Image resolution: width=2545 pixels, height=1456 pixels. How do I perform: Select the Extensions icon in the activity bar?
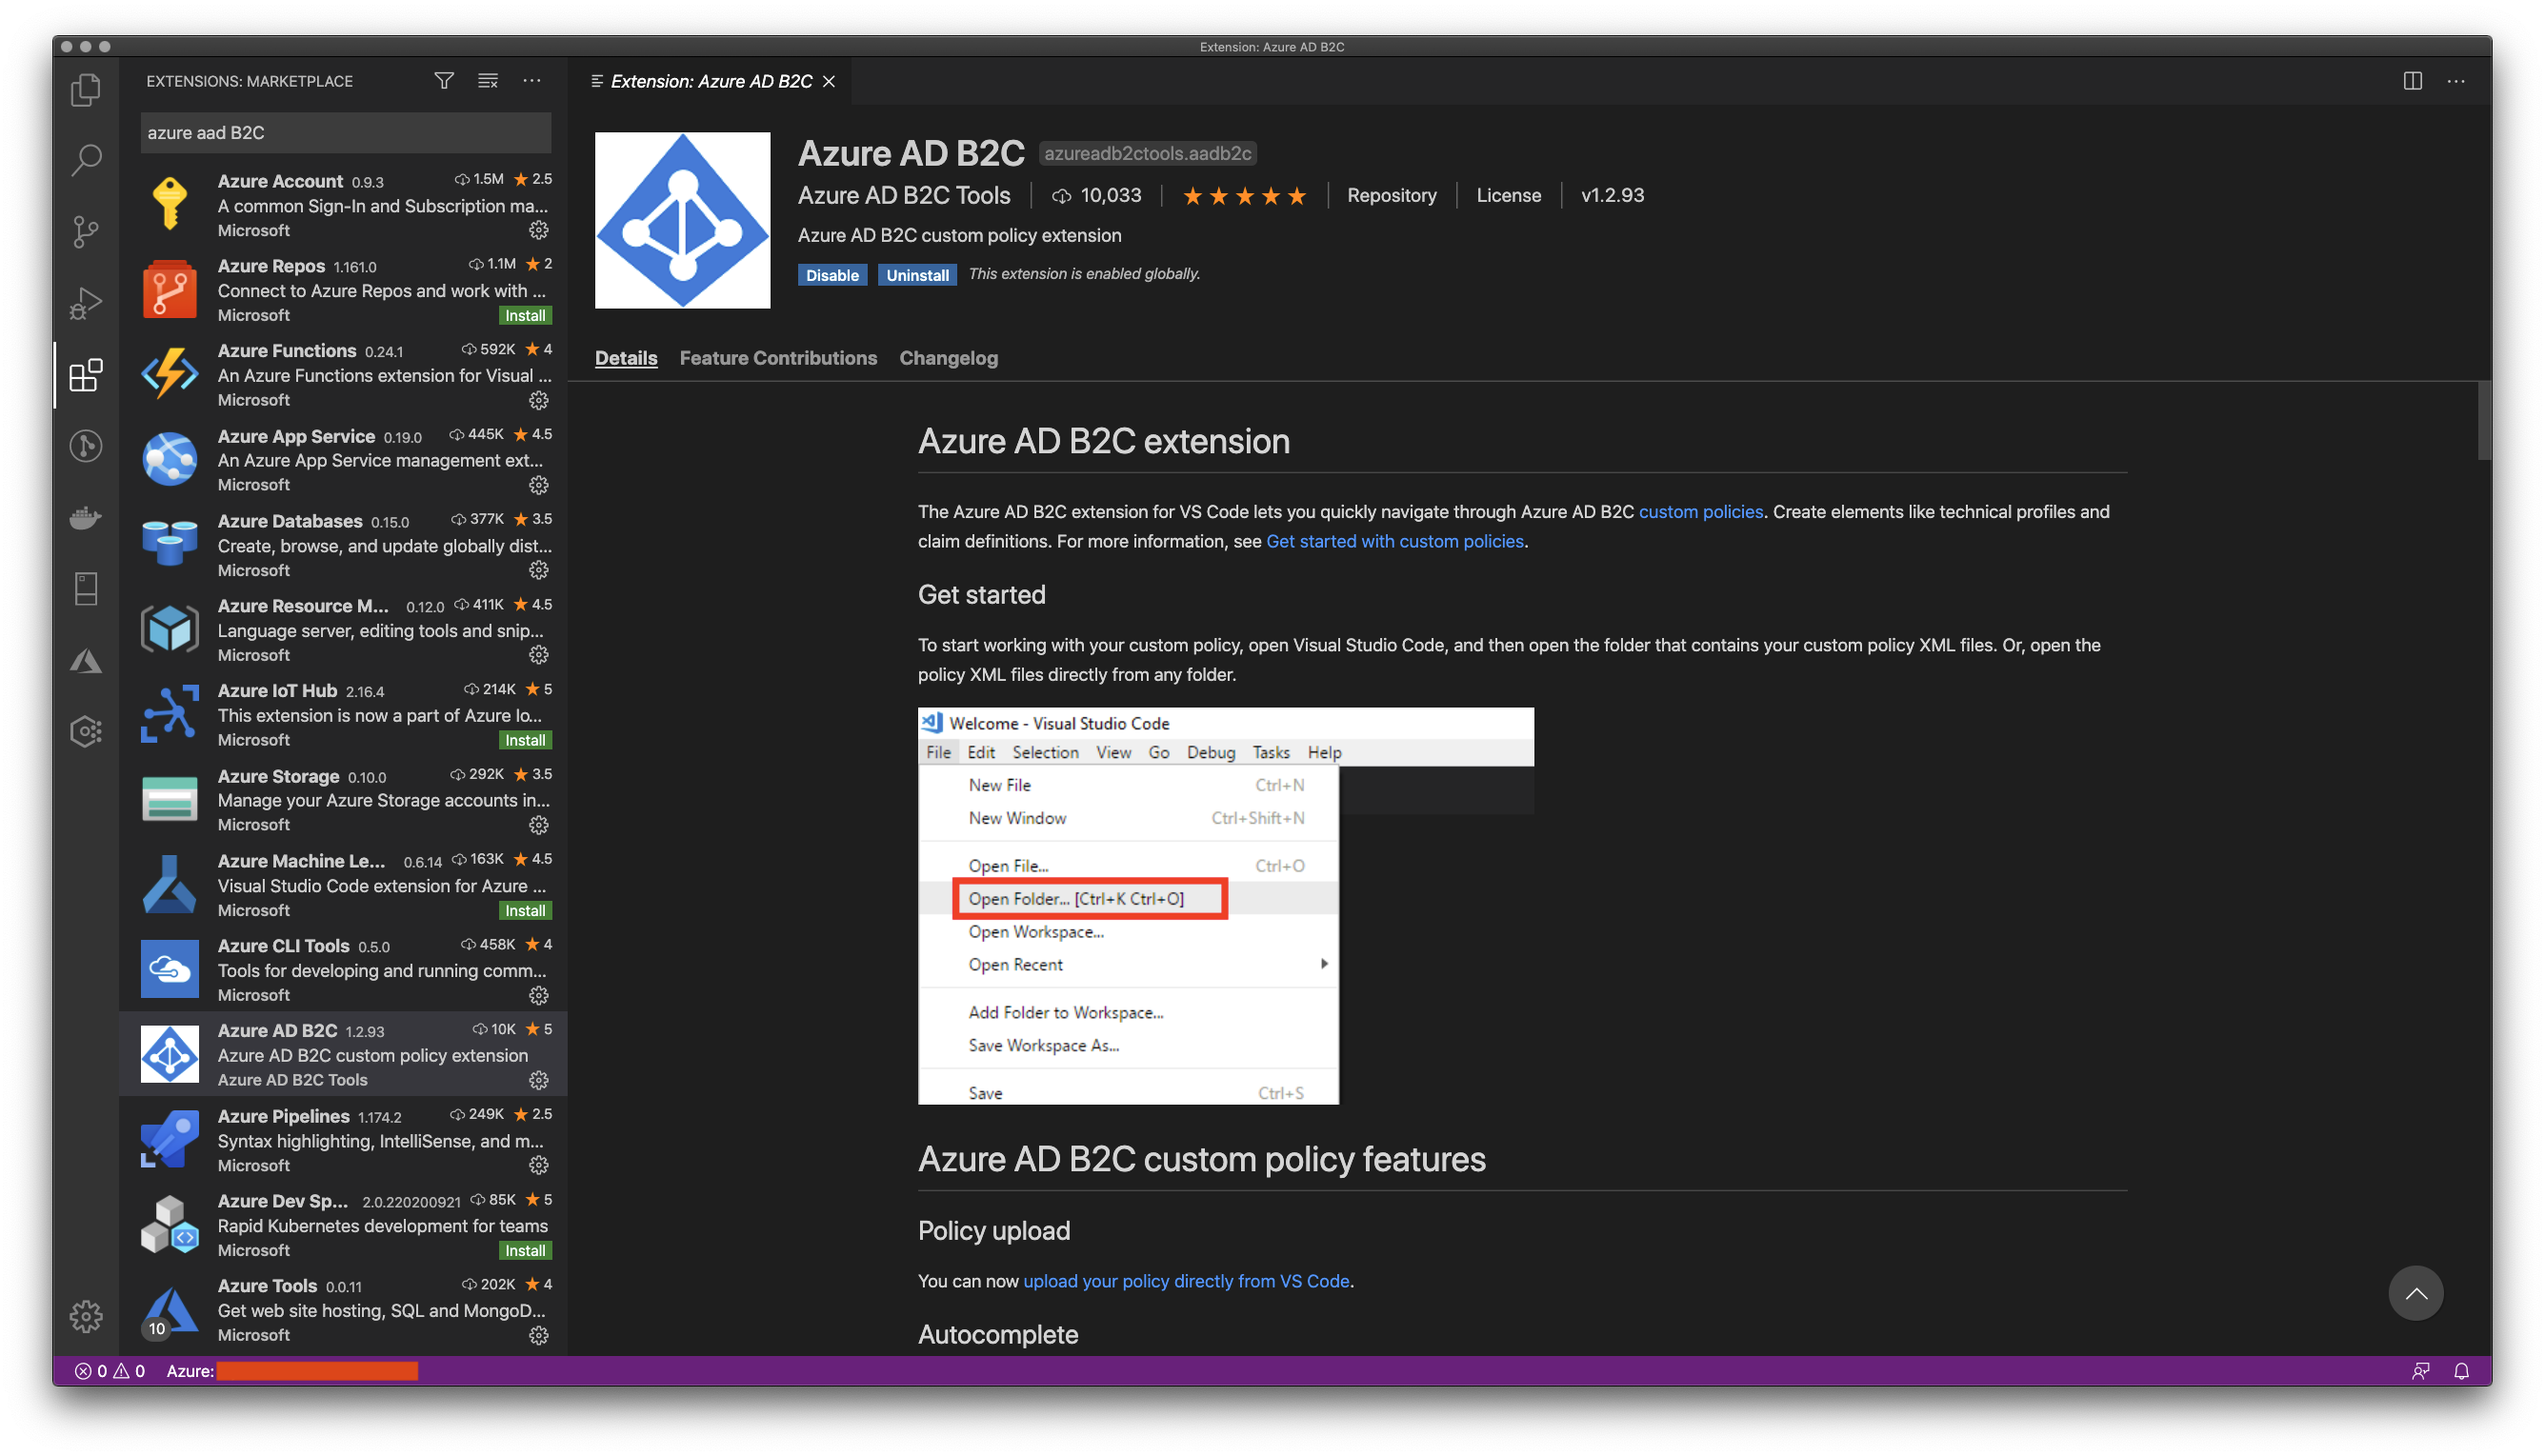coord(86,376)
